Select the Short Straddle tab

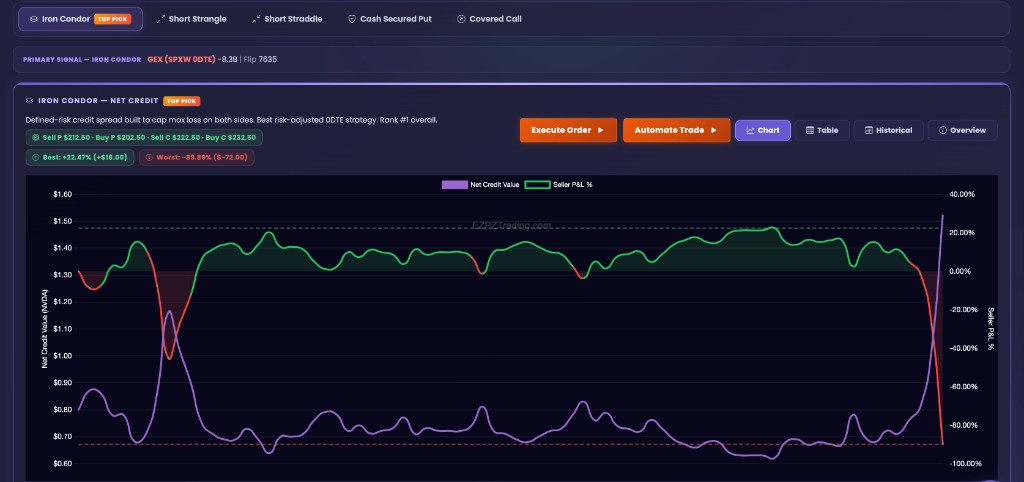tap(287, 19)
